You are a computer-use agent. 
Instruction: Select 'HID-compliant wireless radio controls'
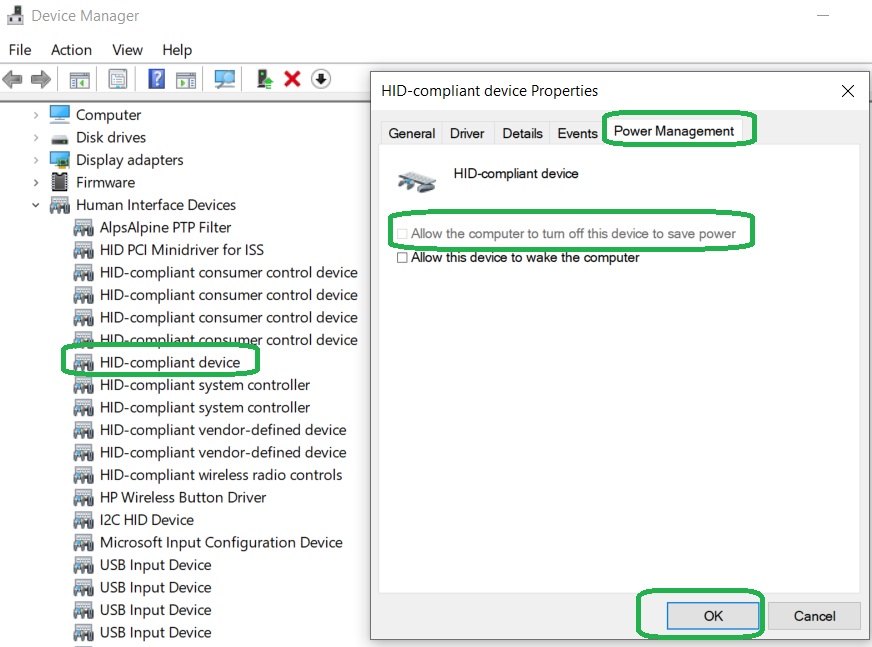tap(221, 475)
